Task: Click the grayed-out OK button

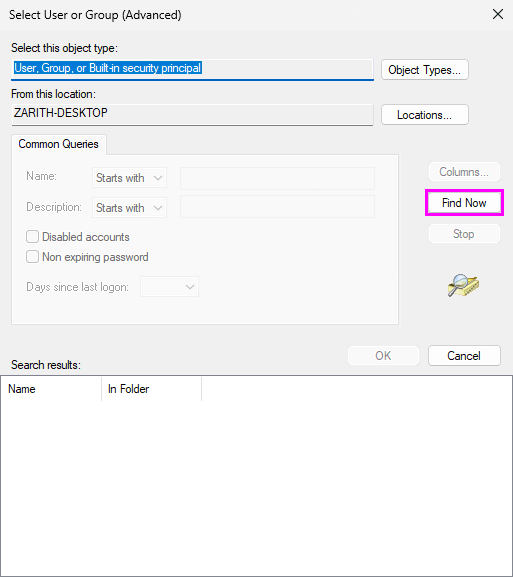Action: tap(383, 355)
